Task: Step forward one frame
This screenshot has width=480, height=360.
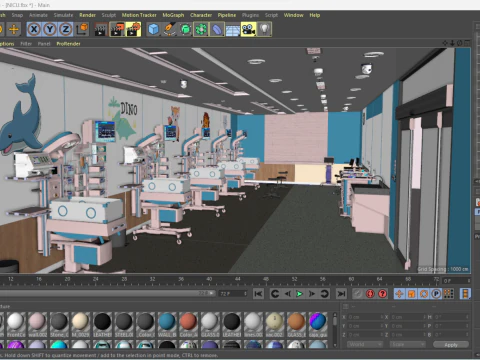Action: pos(312,294)
